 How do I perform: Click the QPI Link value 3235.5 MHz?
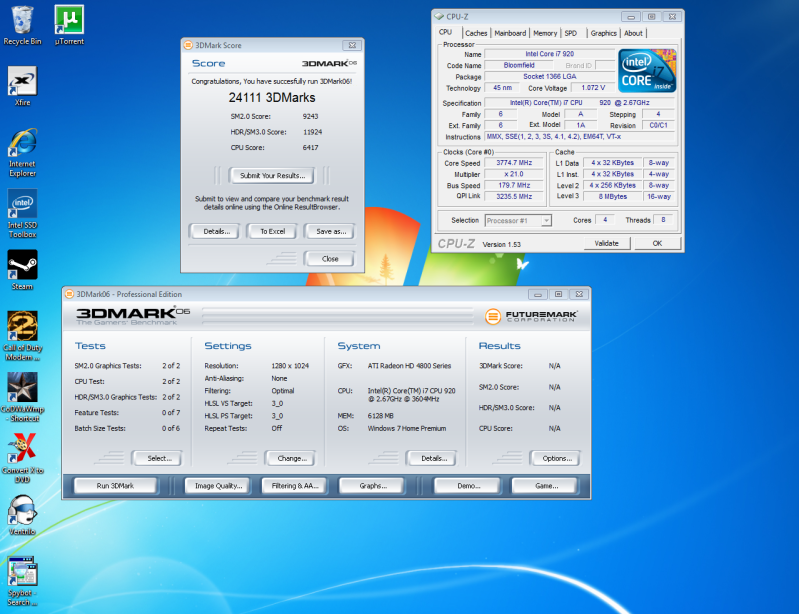click(x=514, y=197)
